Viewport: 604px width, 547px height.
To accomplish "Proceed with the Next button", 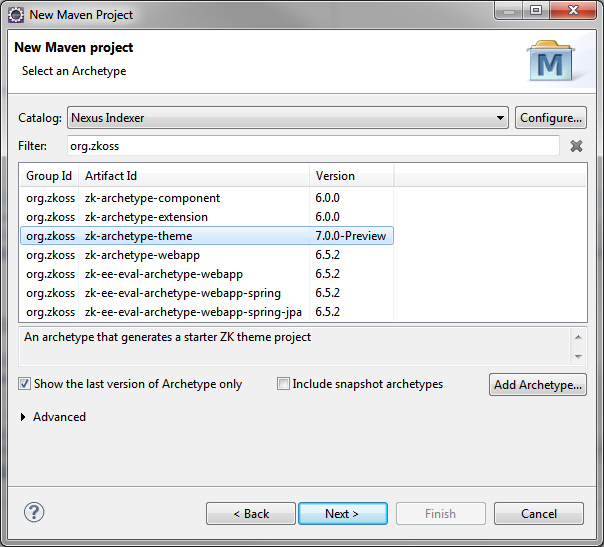I will click(x=343, y=513).
